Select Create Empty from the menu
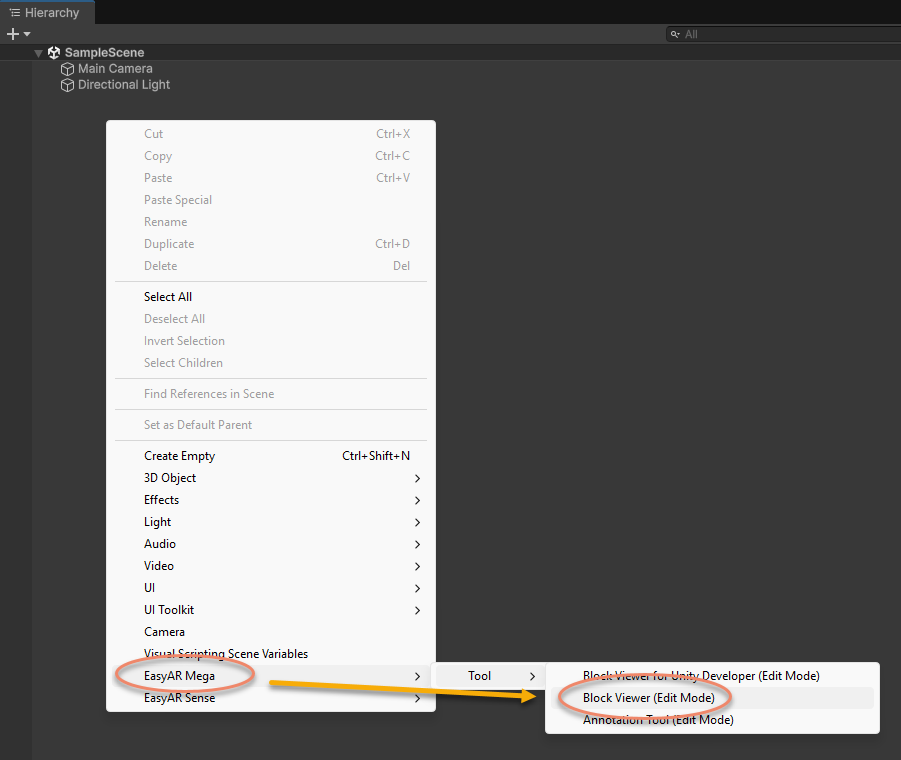This screenshot has height=760, width=901. tap(177, 455)
